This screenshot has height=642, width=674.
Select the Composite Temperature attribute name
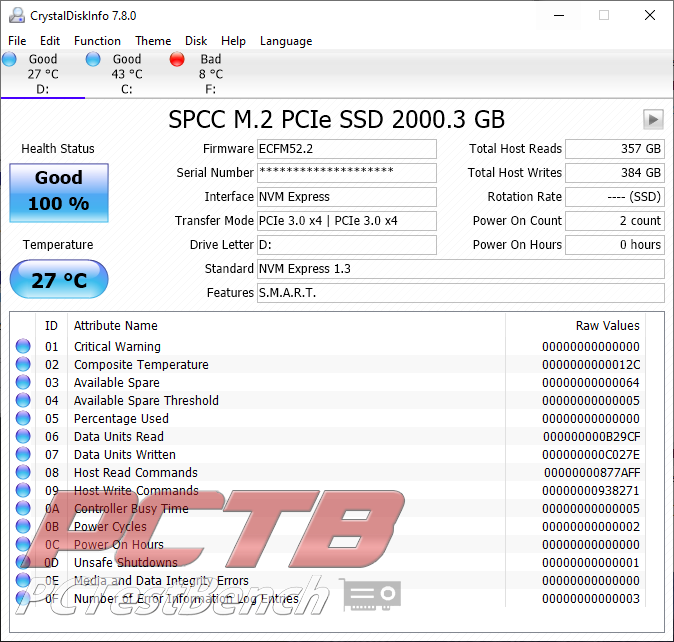pyautogui.click(x=141, y=364)
